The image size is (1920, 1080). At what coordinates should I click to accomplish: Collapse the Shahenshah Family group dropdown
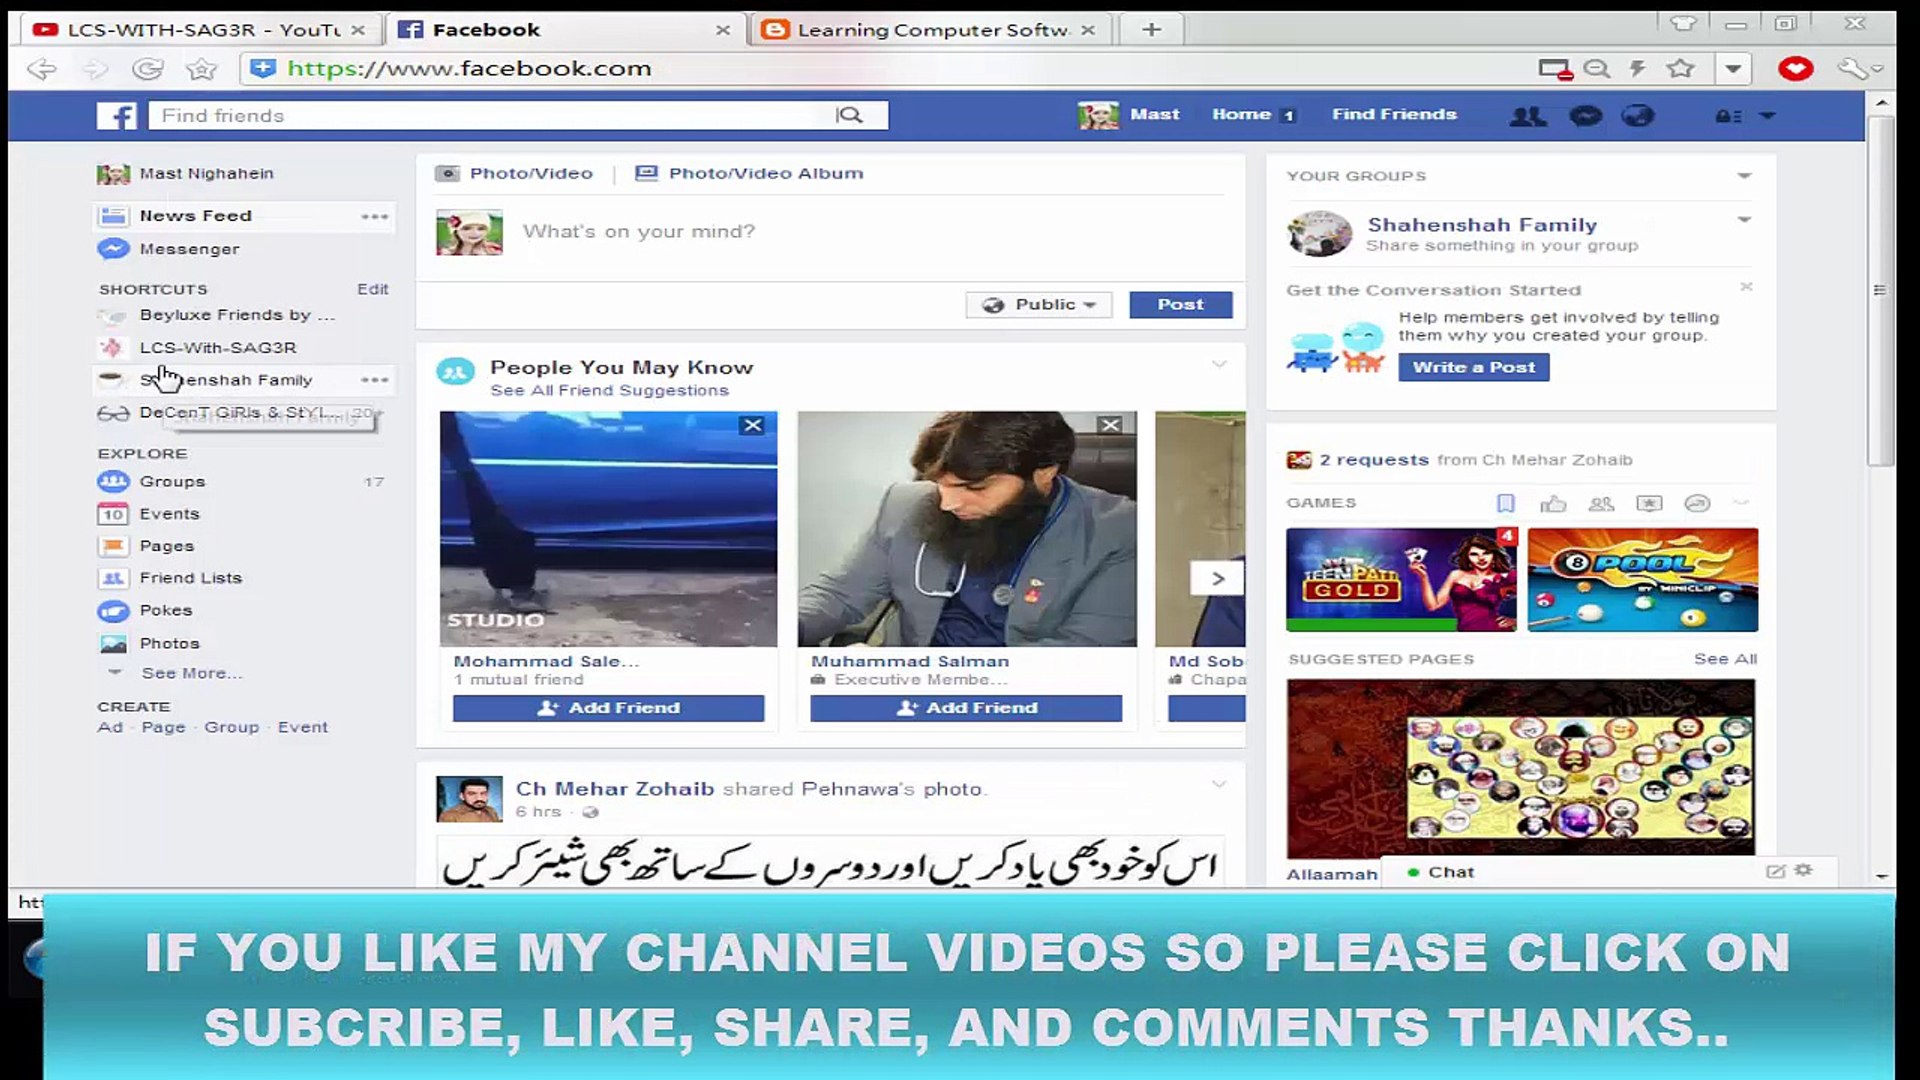(1744, 220)
